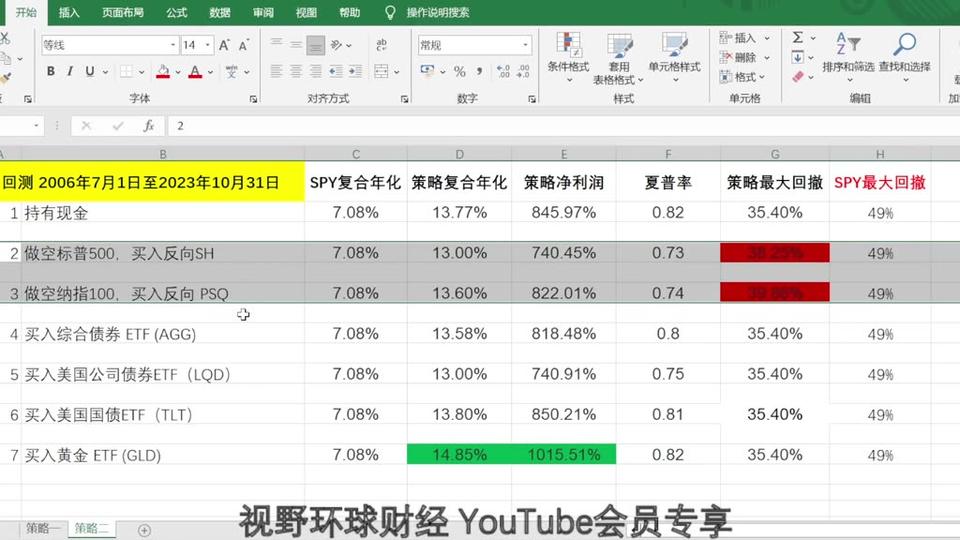Open the underline style dropdown arrow

pyautogui.click(x=105, y=72)
